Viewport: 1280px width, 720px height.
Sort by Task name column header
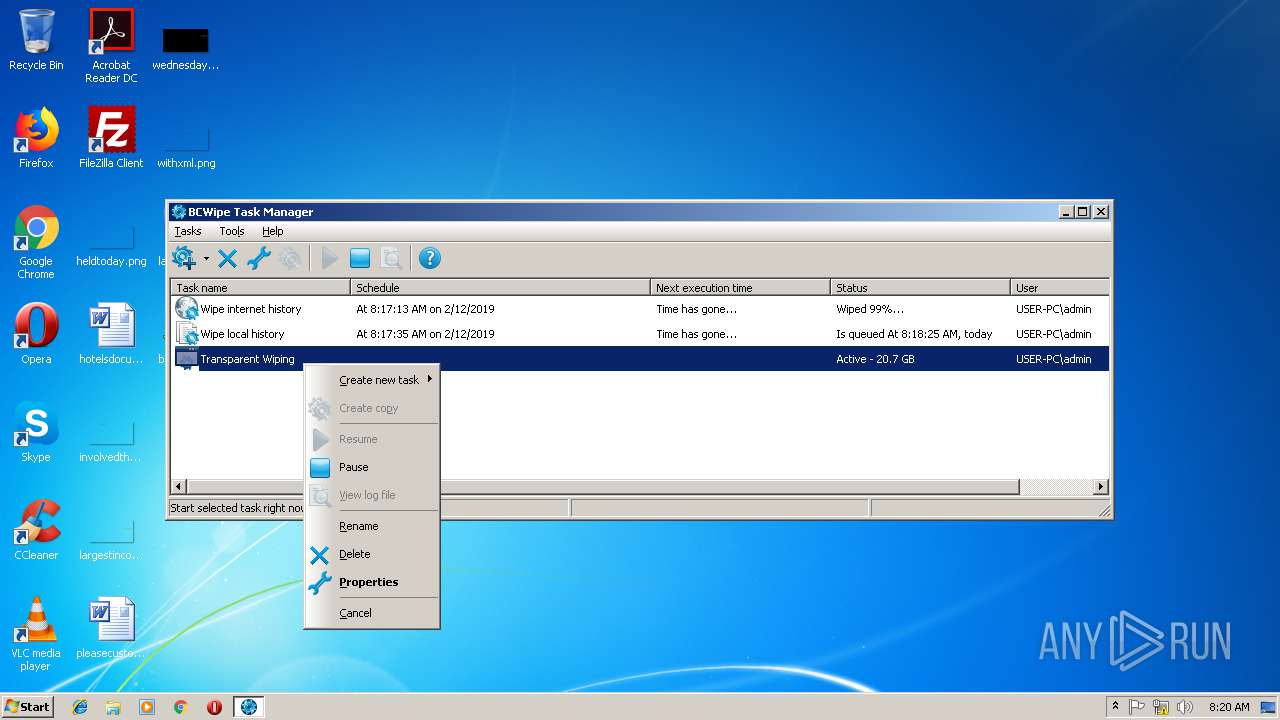pos(261,287)
